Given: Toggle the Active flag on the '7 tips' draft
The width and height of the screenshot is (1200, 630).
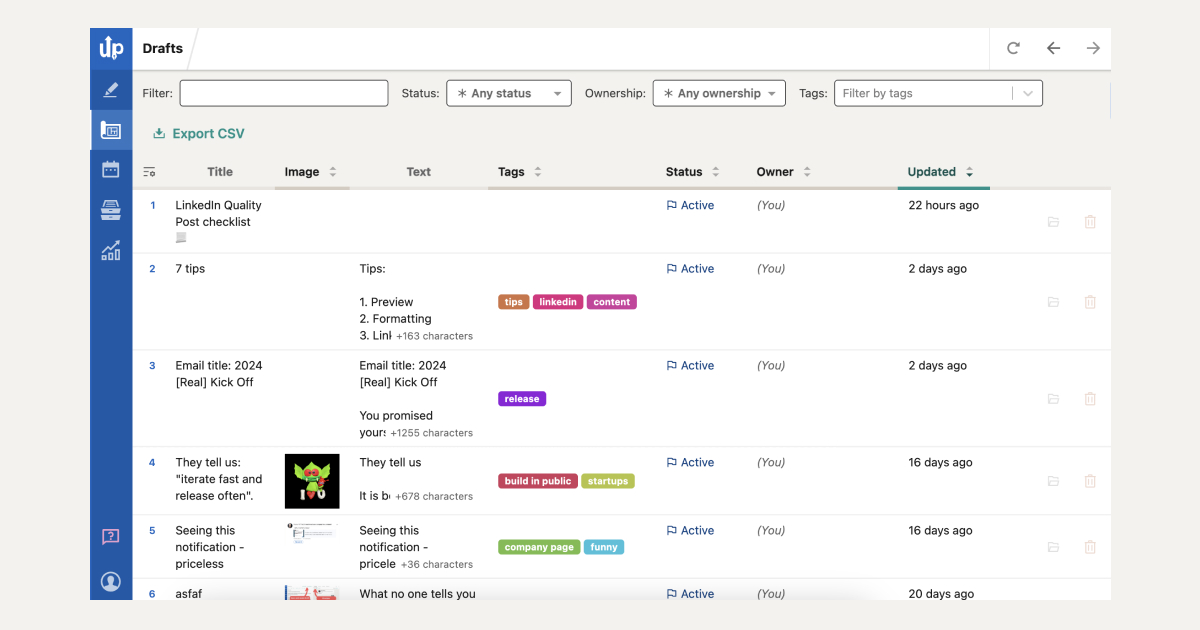Looking at the screenshot, I should pyautogui.click(x=690, y=268).
